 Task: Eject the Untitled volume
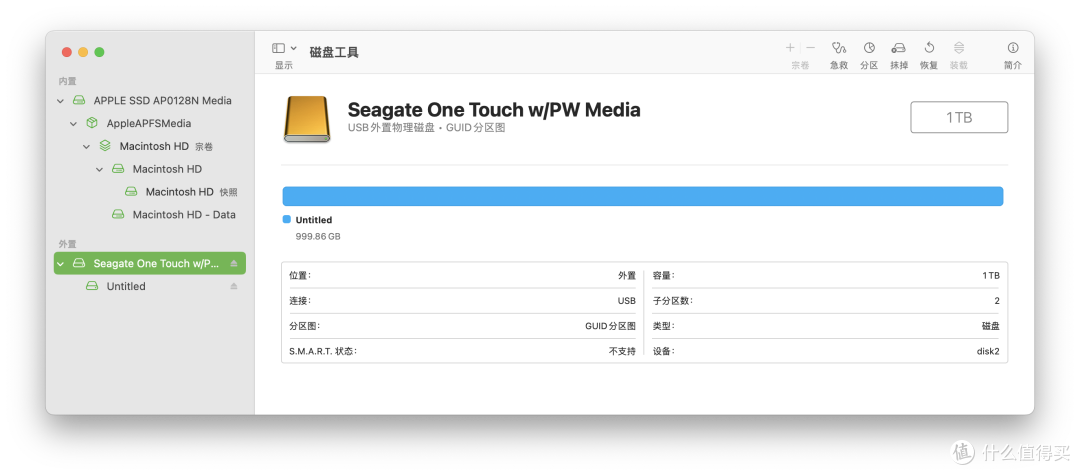(233, 286)
